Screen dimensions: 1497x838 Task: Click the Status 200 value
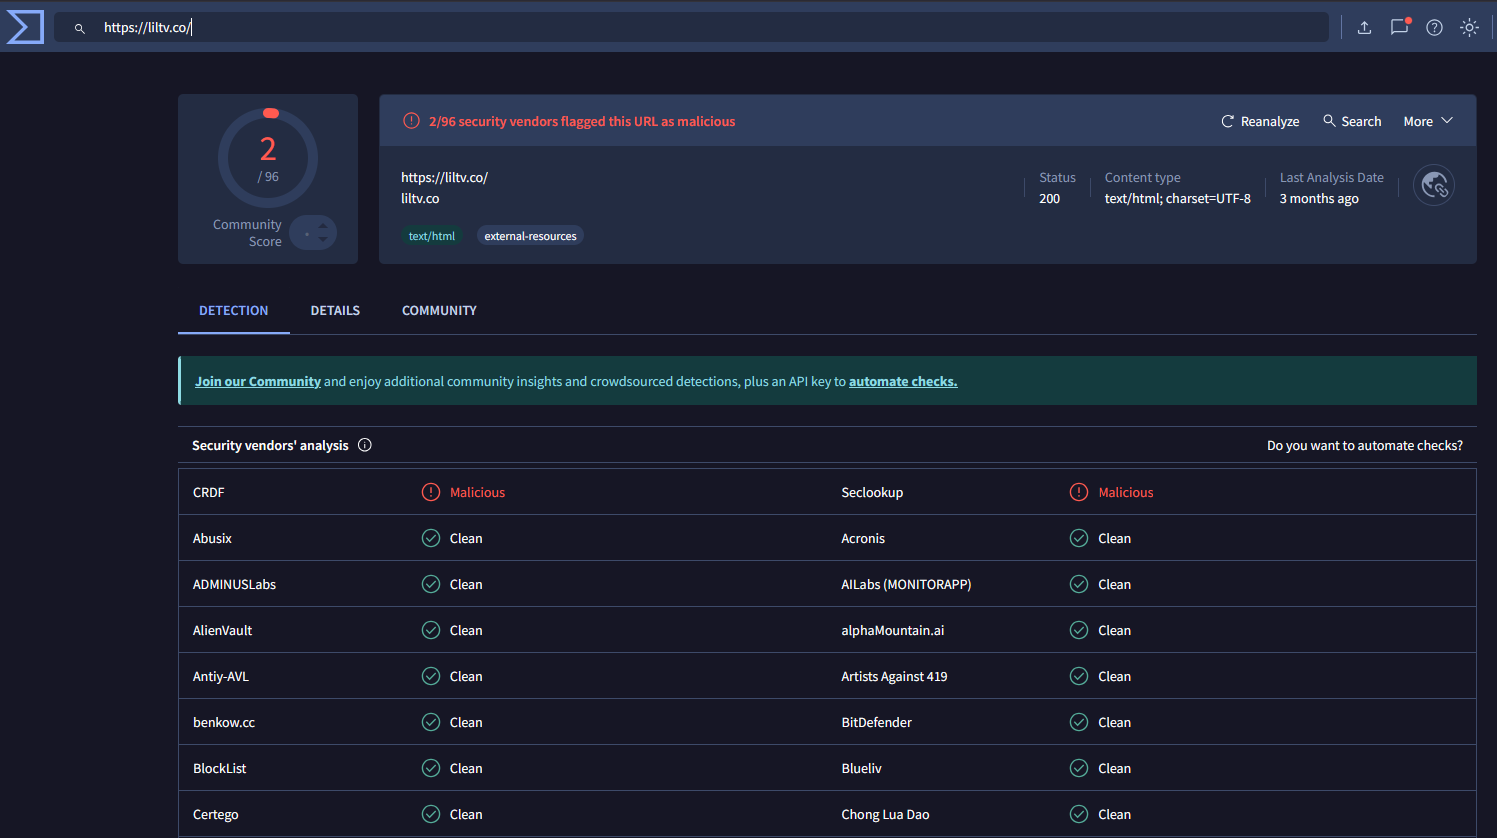pos(1049,198)
